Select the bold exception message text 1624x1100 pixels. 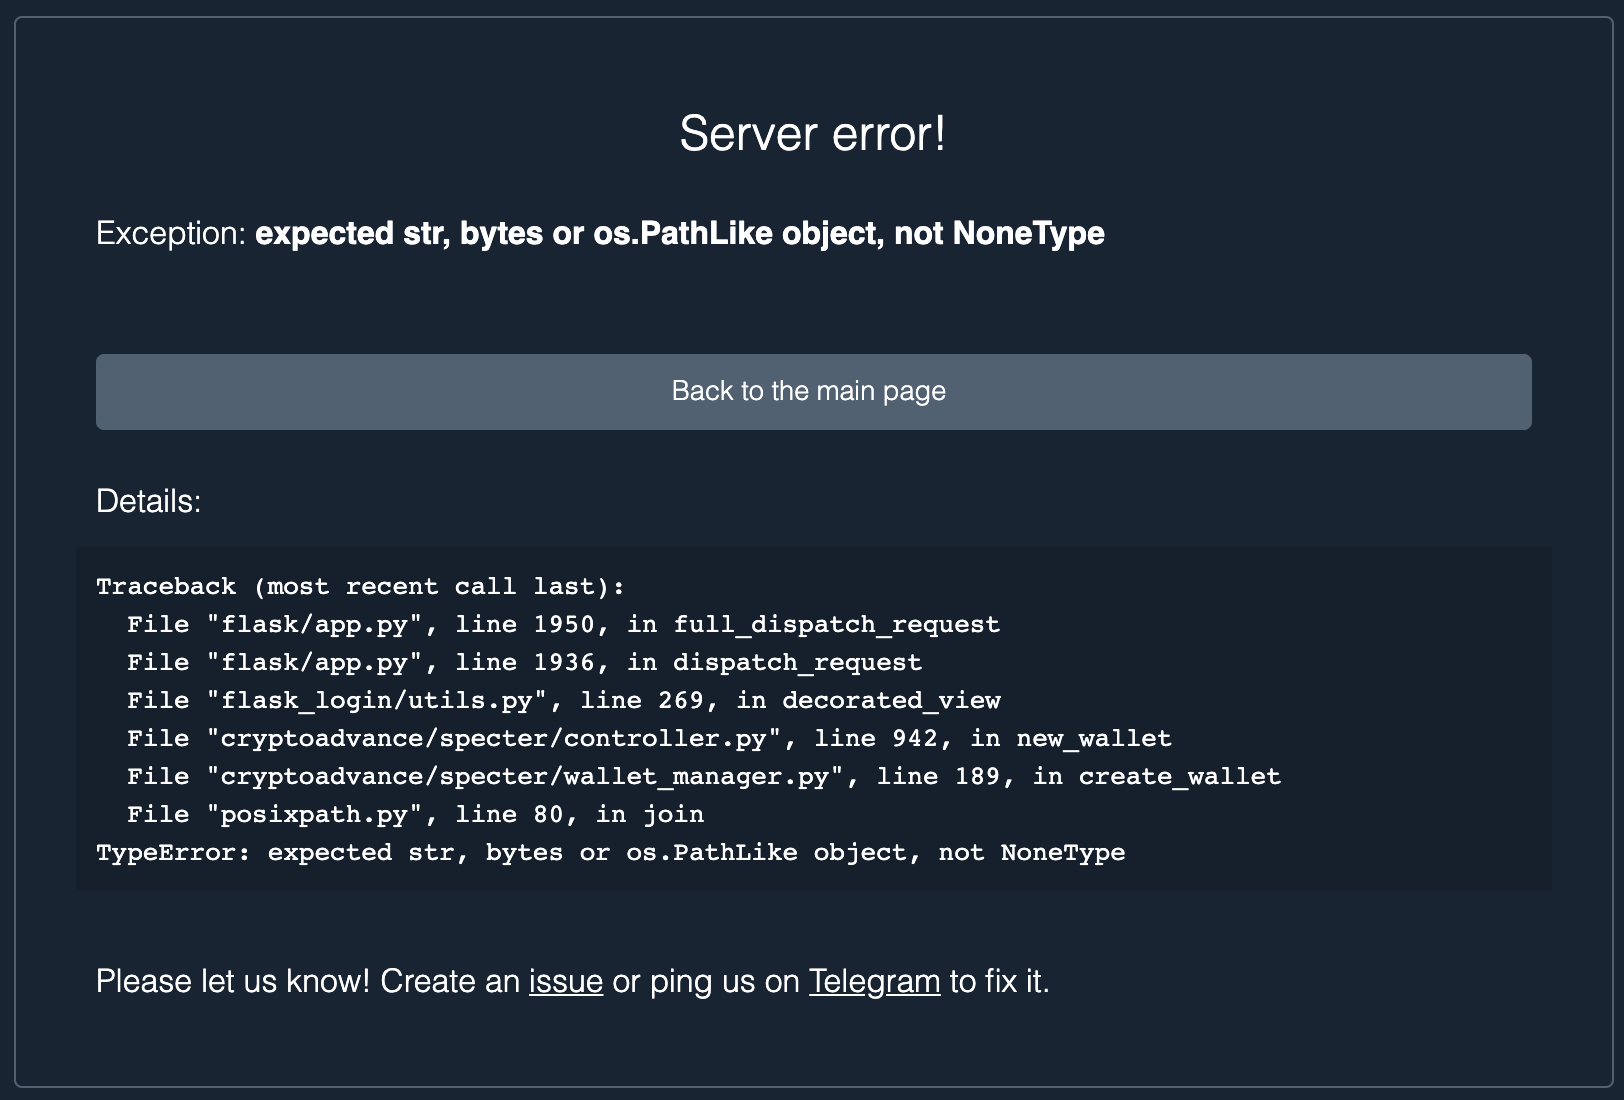[680, 233]
